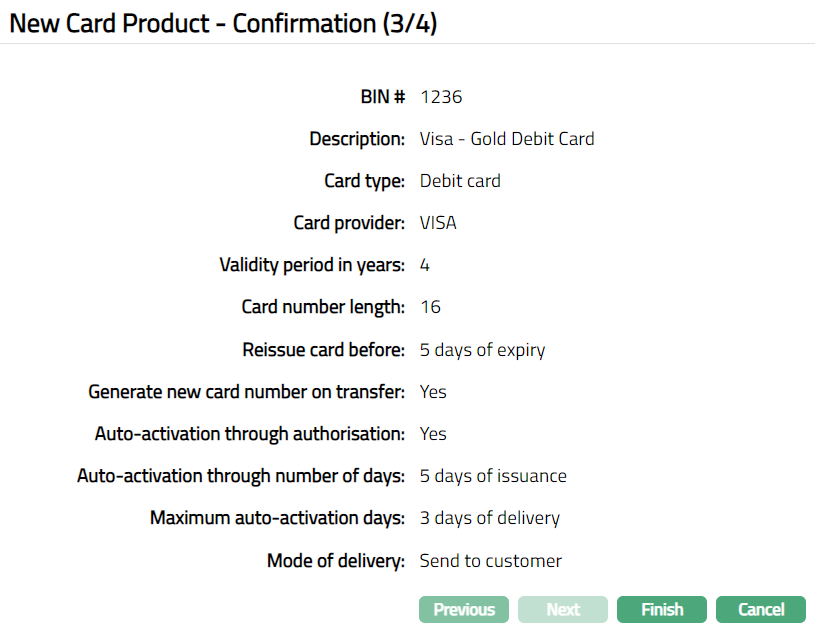Click the New Card Product confirmation heading
Image resolution: width=815 pixels, height=634 pixels.
[x=223, y=24]
